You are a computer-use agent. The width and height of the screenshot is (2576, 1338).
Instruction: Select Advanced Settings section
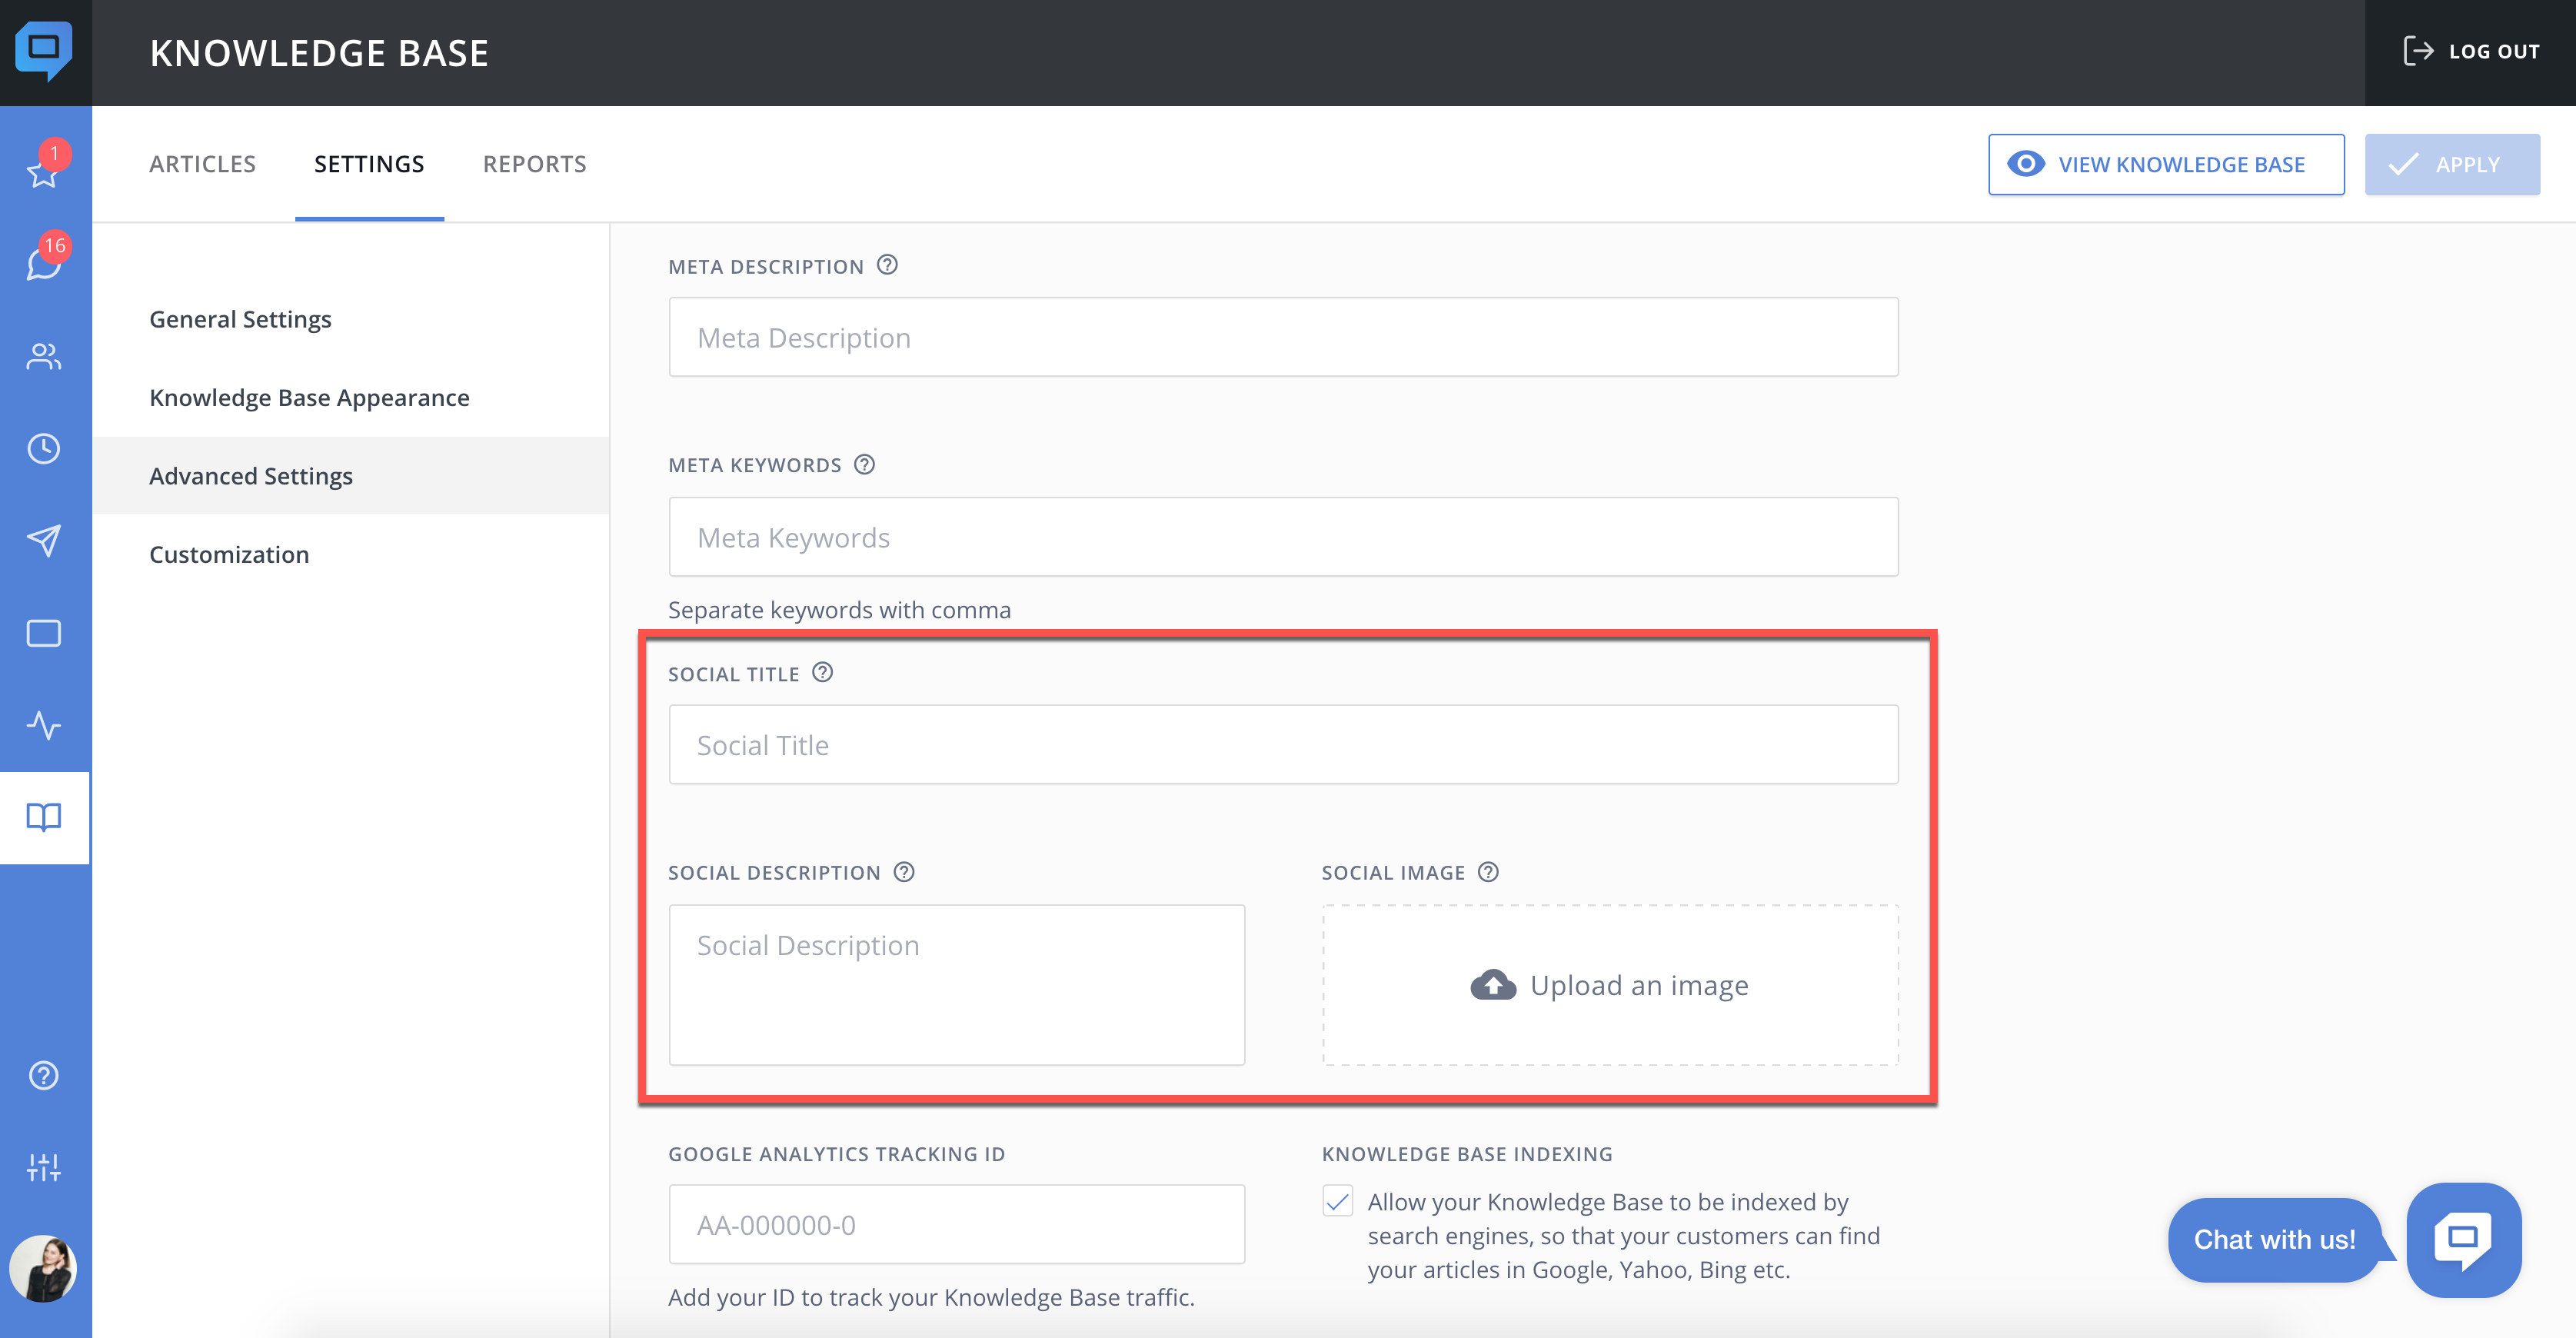[x=352, y=475]
